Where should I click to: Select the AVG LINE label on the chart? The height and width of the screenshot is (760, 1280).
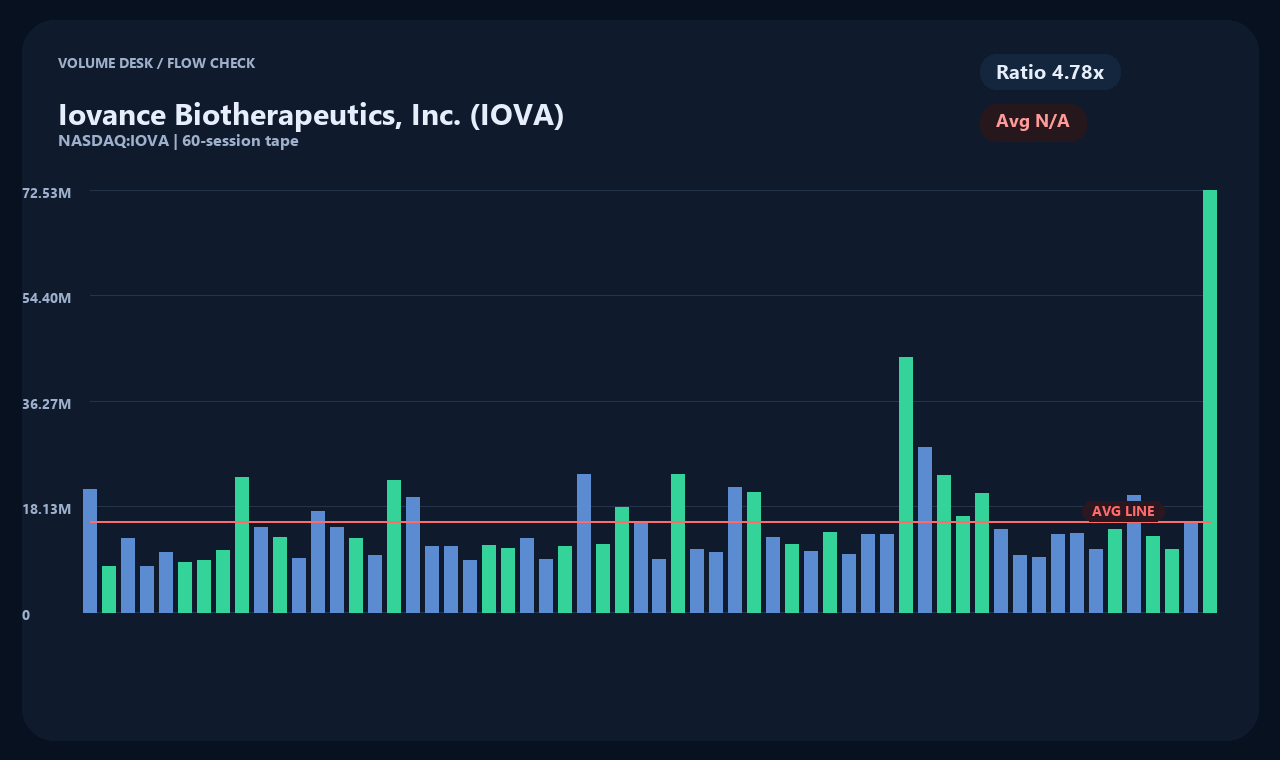pyautogui.click(x=1123, y=511)
